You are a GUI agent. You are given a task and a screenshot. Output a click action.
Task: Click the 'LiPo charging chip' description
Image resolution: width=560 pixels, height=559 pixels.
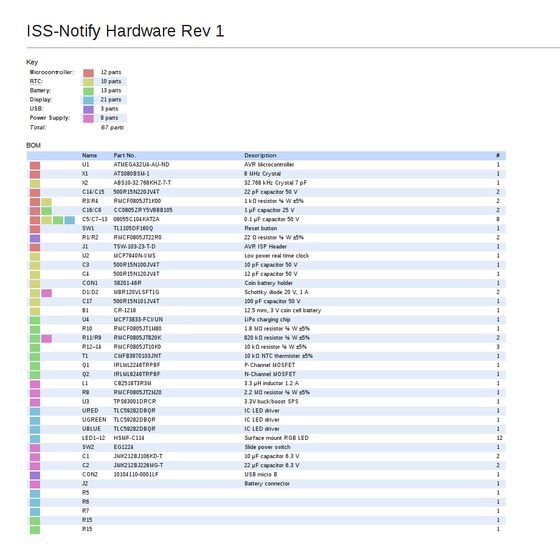pyautogui.click(x=267, y=319)
